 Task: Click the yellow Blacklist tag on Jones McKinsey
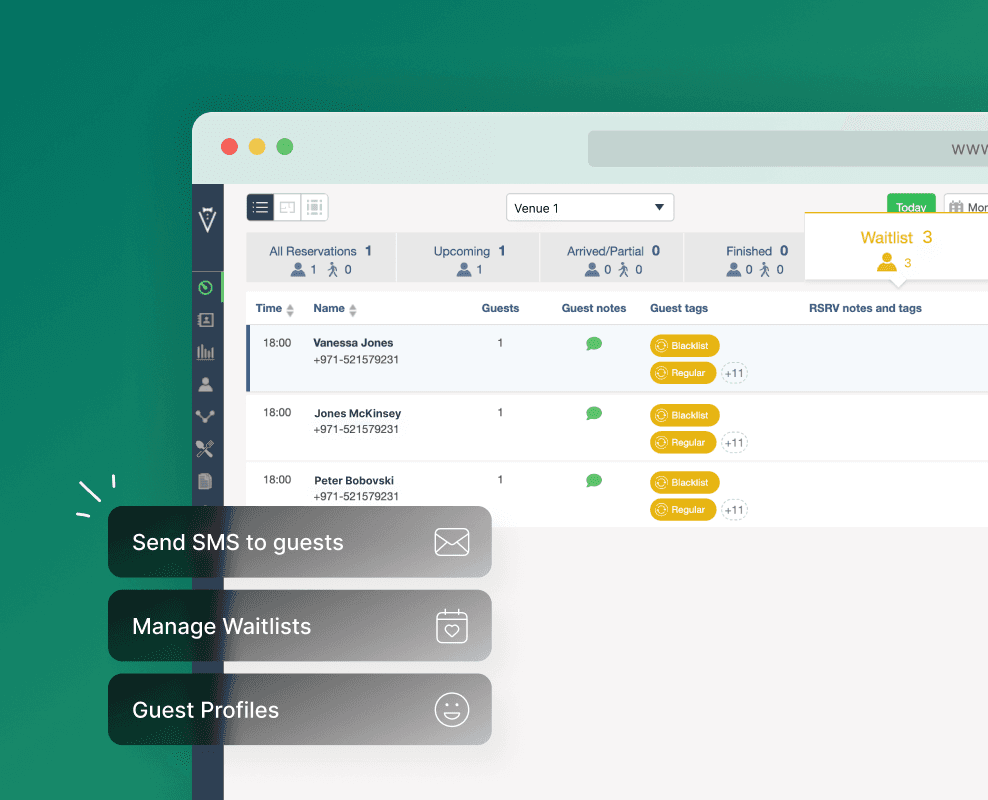click(x=684, y=415)
